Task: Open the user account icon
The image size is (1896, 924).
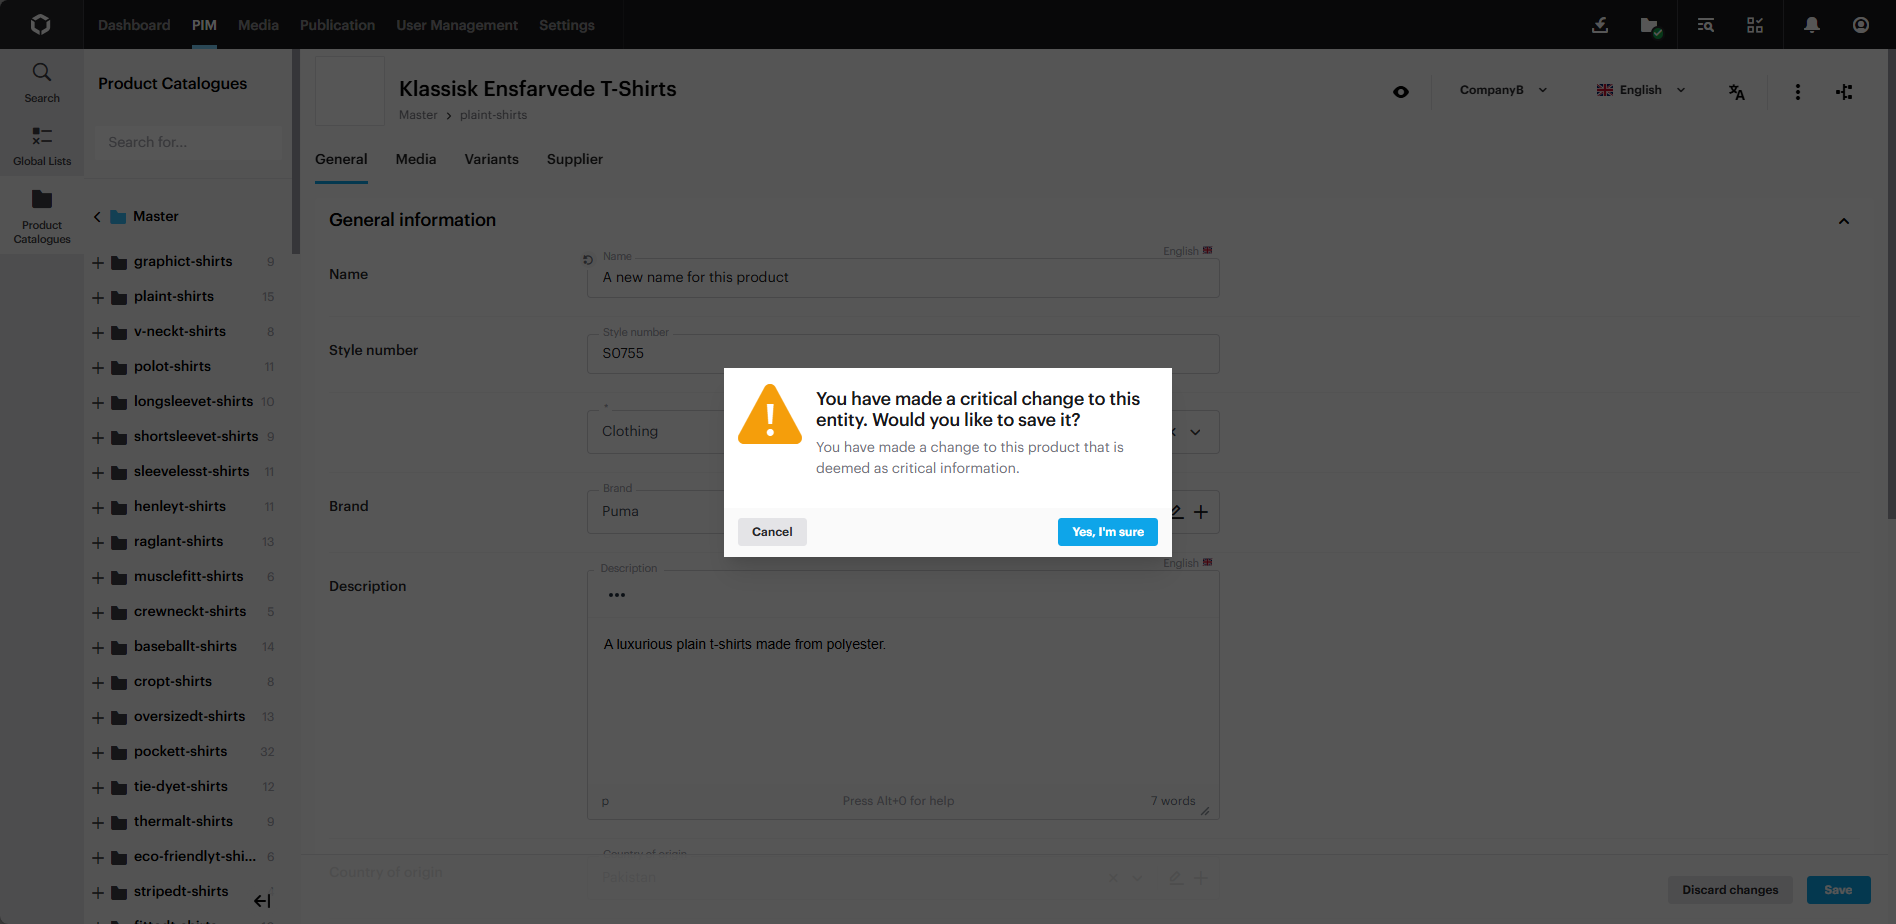Action: point(1860,25)
